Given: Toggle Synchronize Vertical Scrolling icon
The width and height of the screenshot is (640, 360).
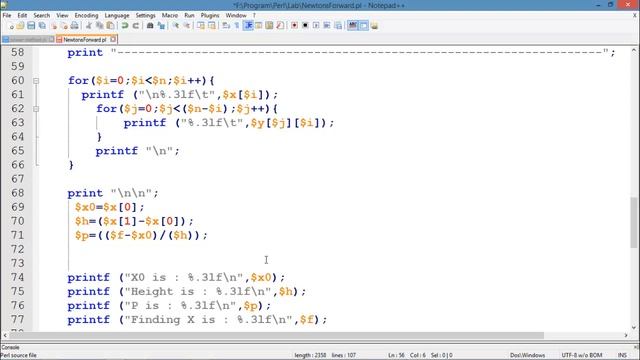Looking at the screenshot, I should [x=201, y=26].
